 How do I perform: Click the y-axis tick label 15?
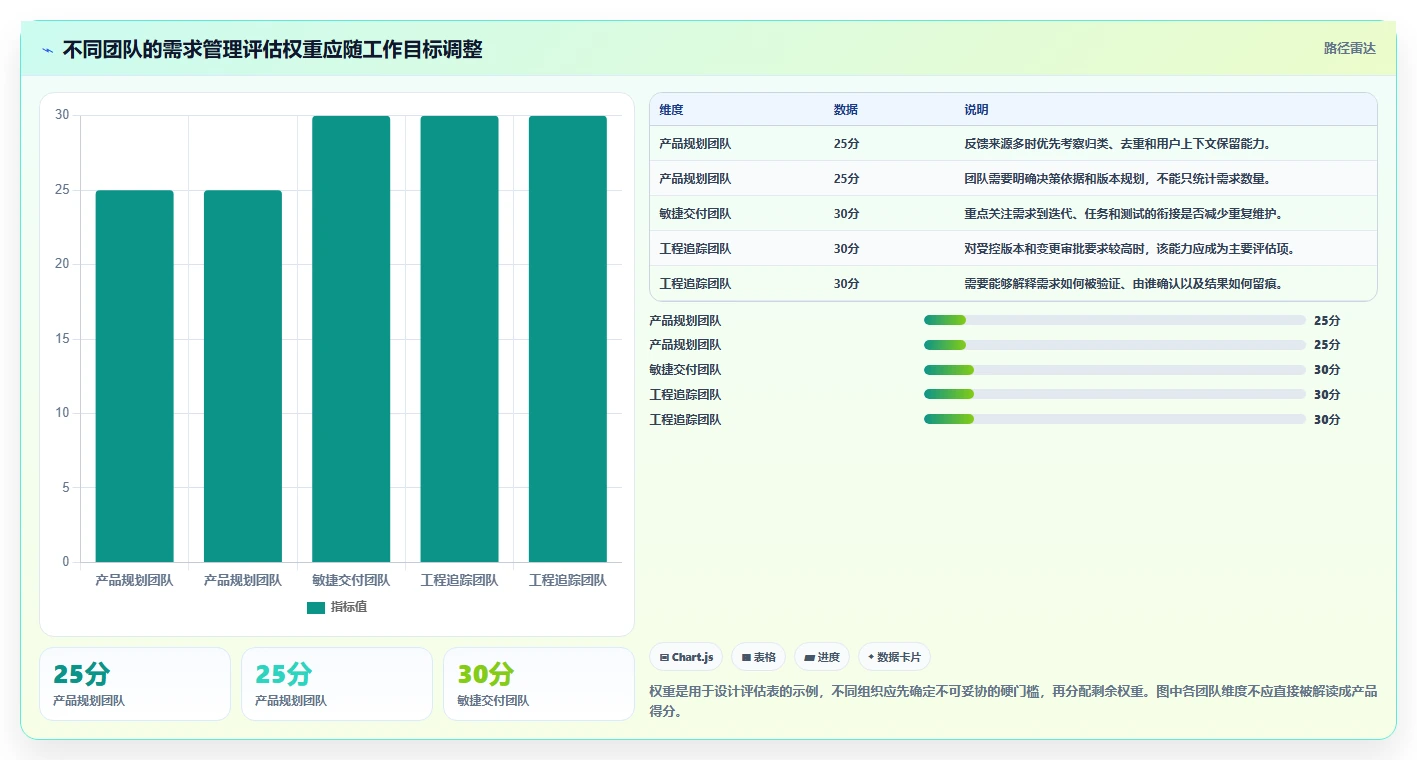[62, 339]
